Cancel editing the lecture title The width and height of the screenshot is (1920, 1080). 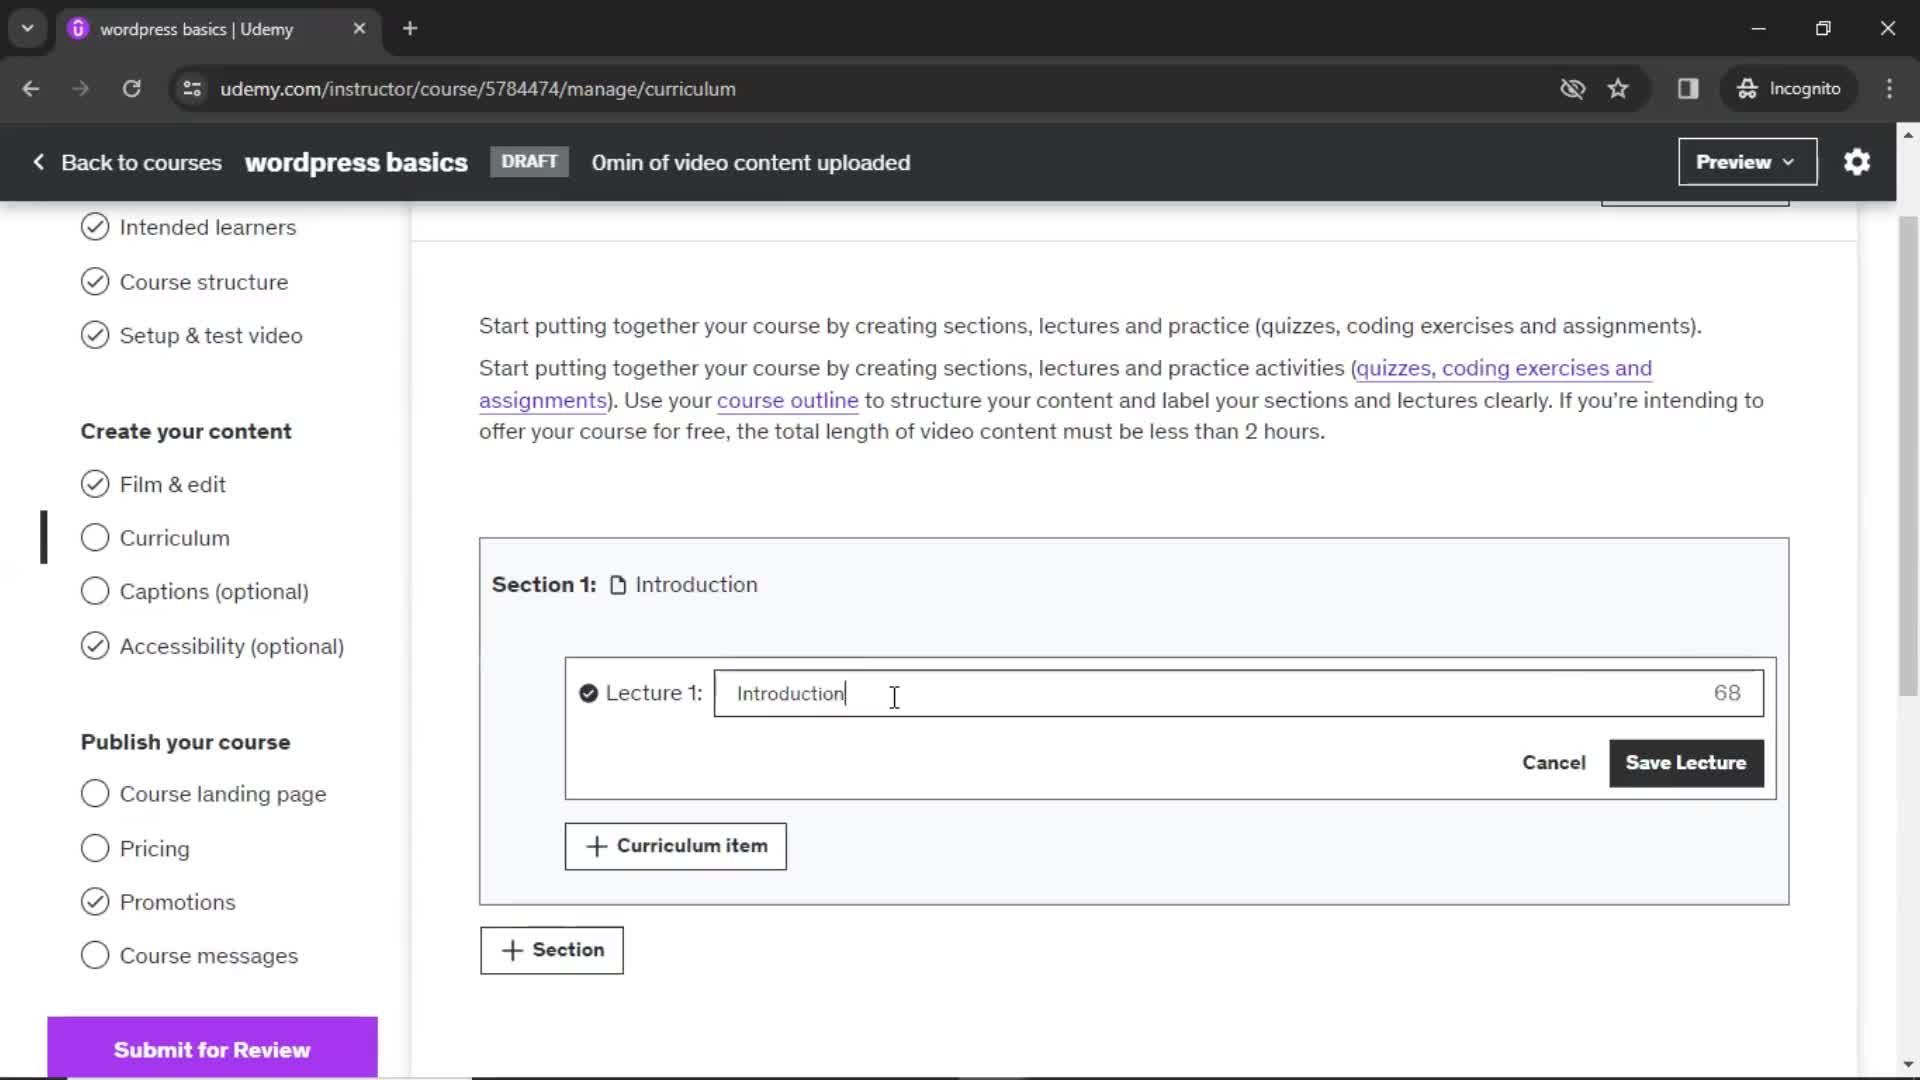tap(1553, 763)
